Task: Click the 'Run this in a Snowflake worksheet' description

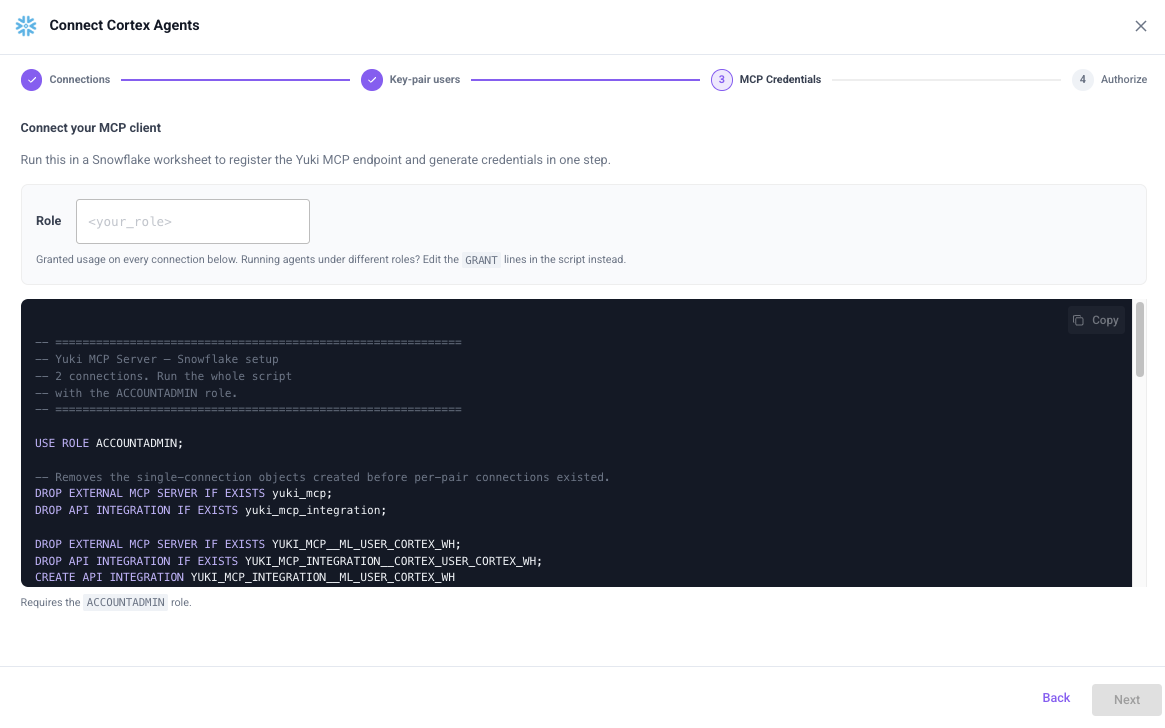Action: 316,160
